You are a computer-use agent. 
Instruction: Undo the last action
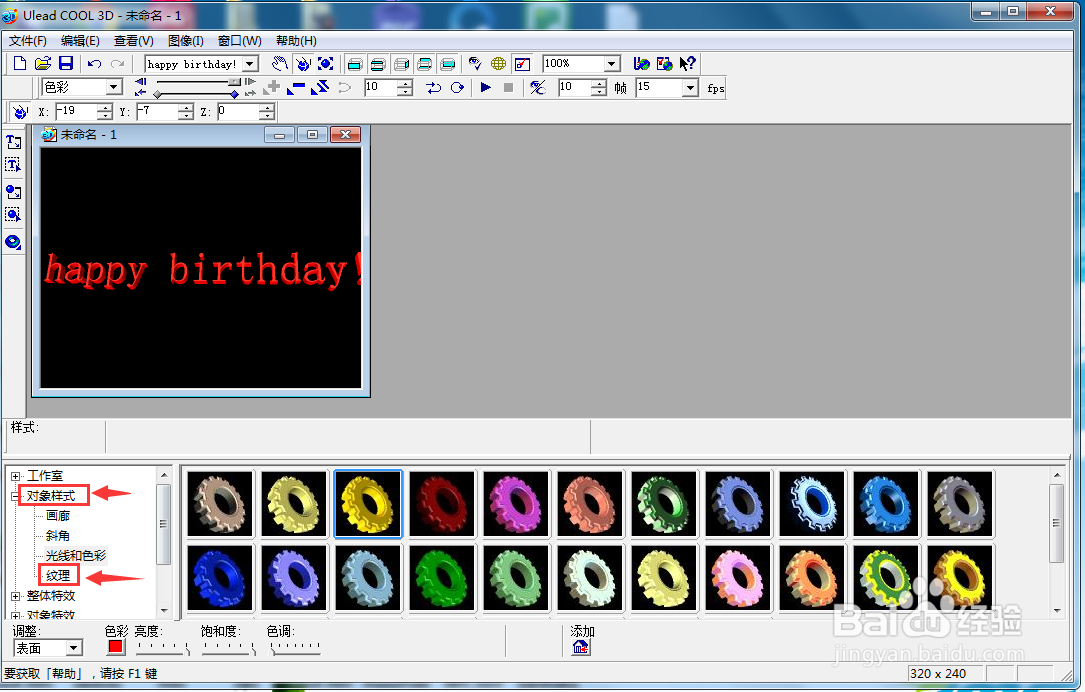coord(94,64)
